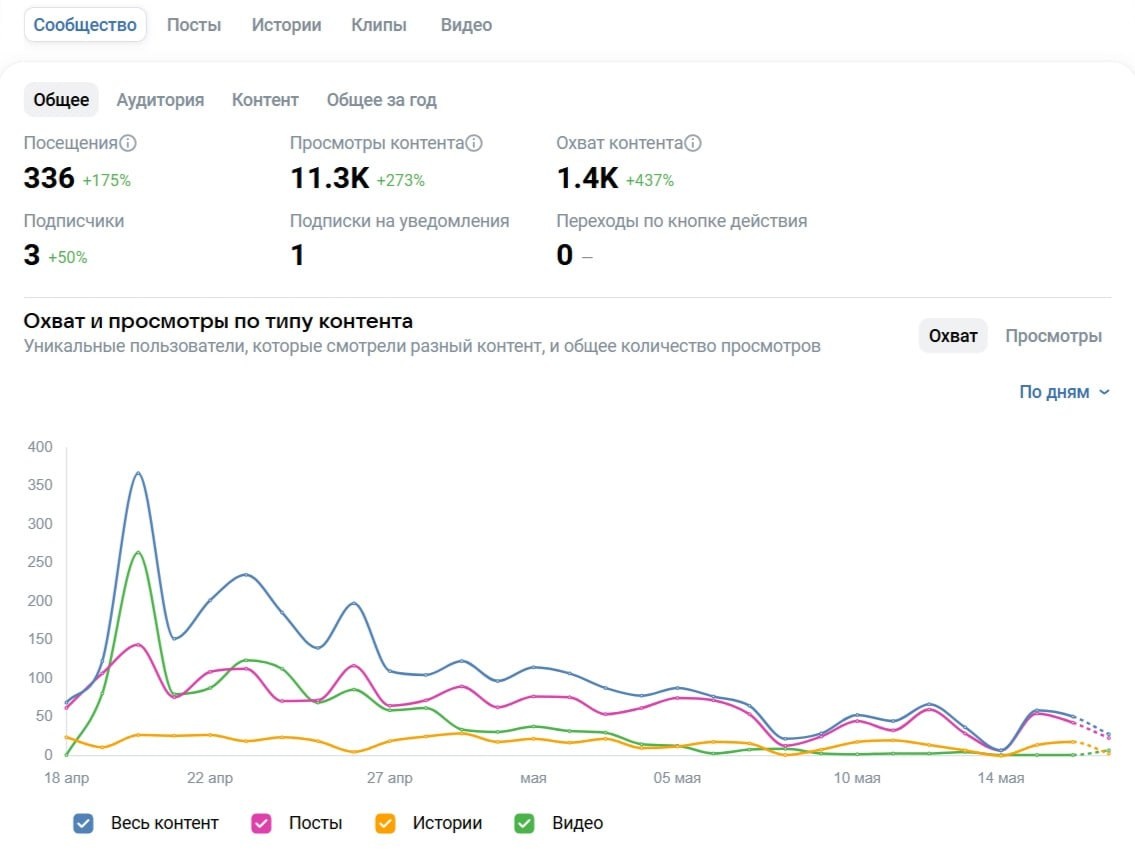Uncheck the Весь контент legend checkbox
This screenshot has height=856, width=1135.
click(x=84, y=823)
